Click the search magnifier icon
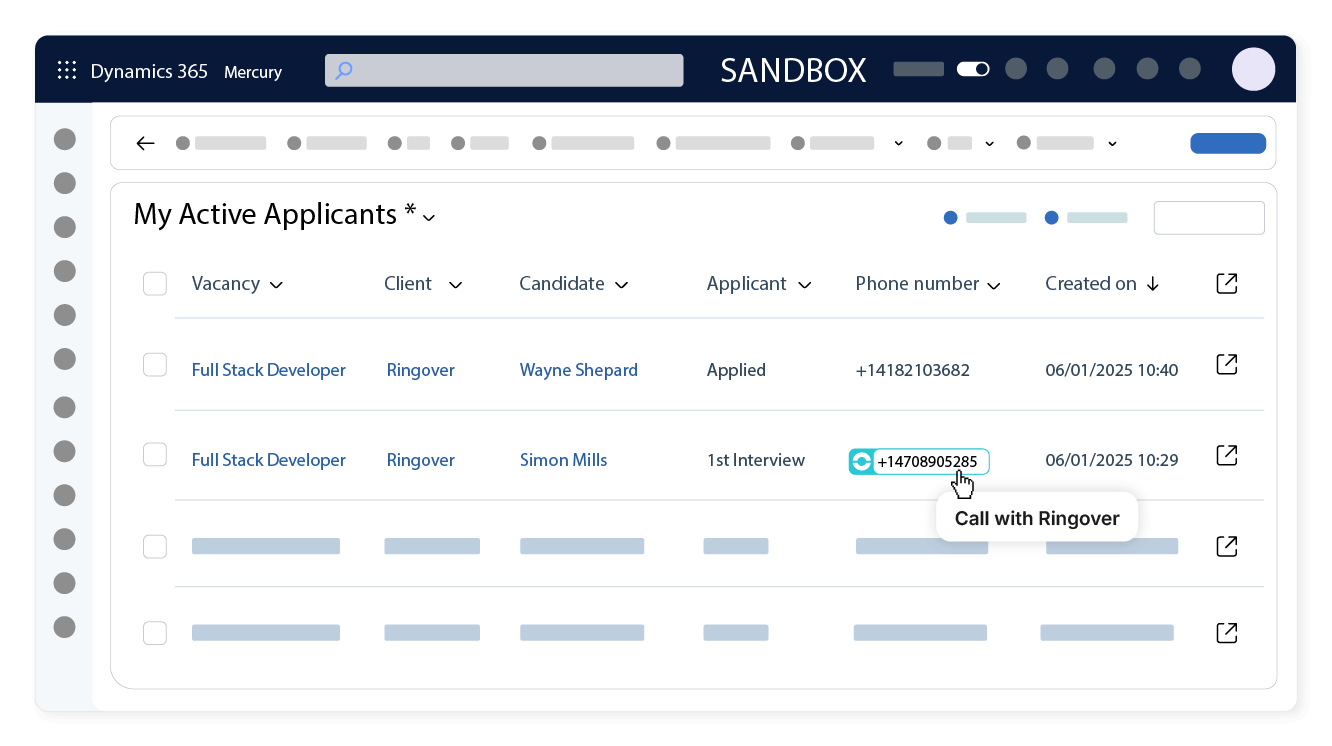 344,71
